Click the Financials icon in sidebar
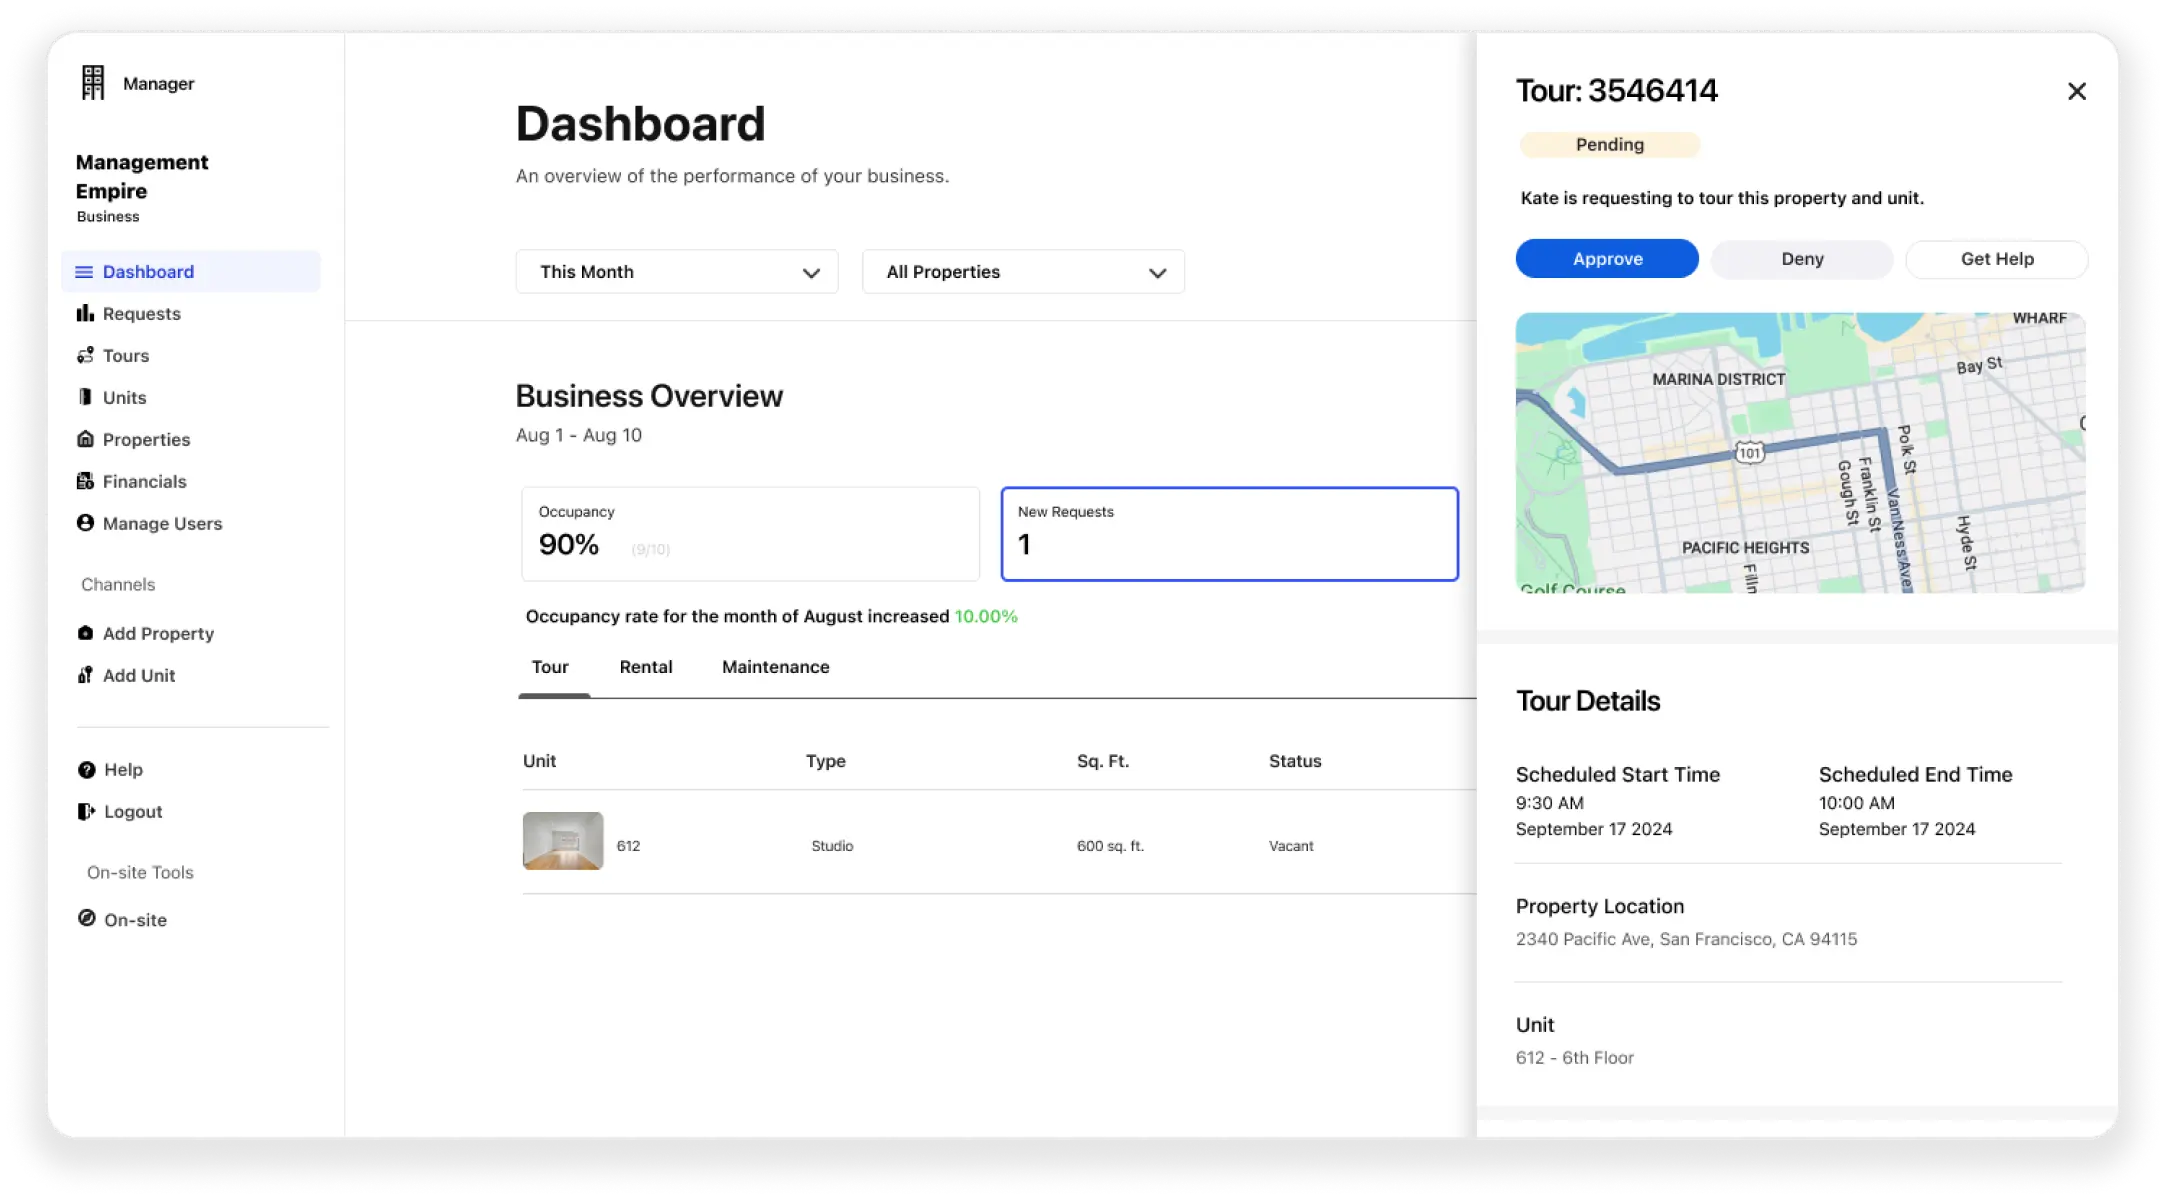2166x1200 pixels. click(x=85, y=482)
